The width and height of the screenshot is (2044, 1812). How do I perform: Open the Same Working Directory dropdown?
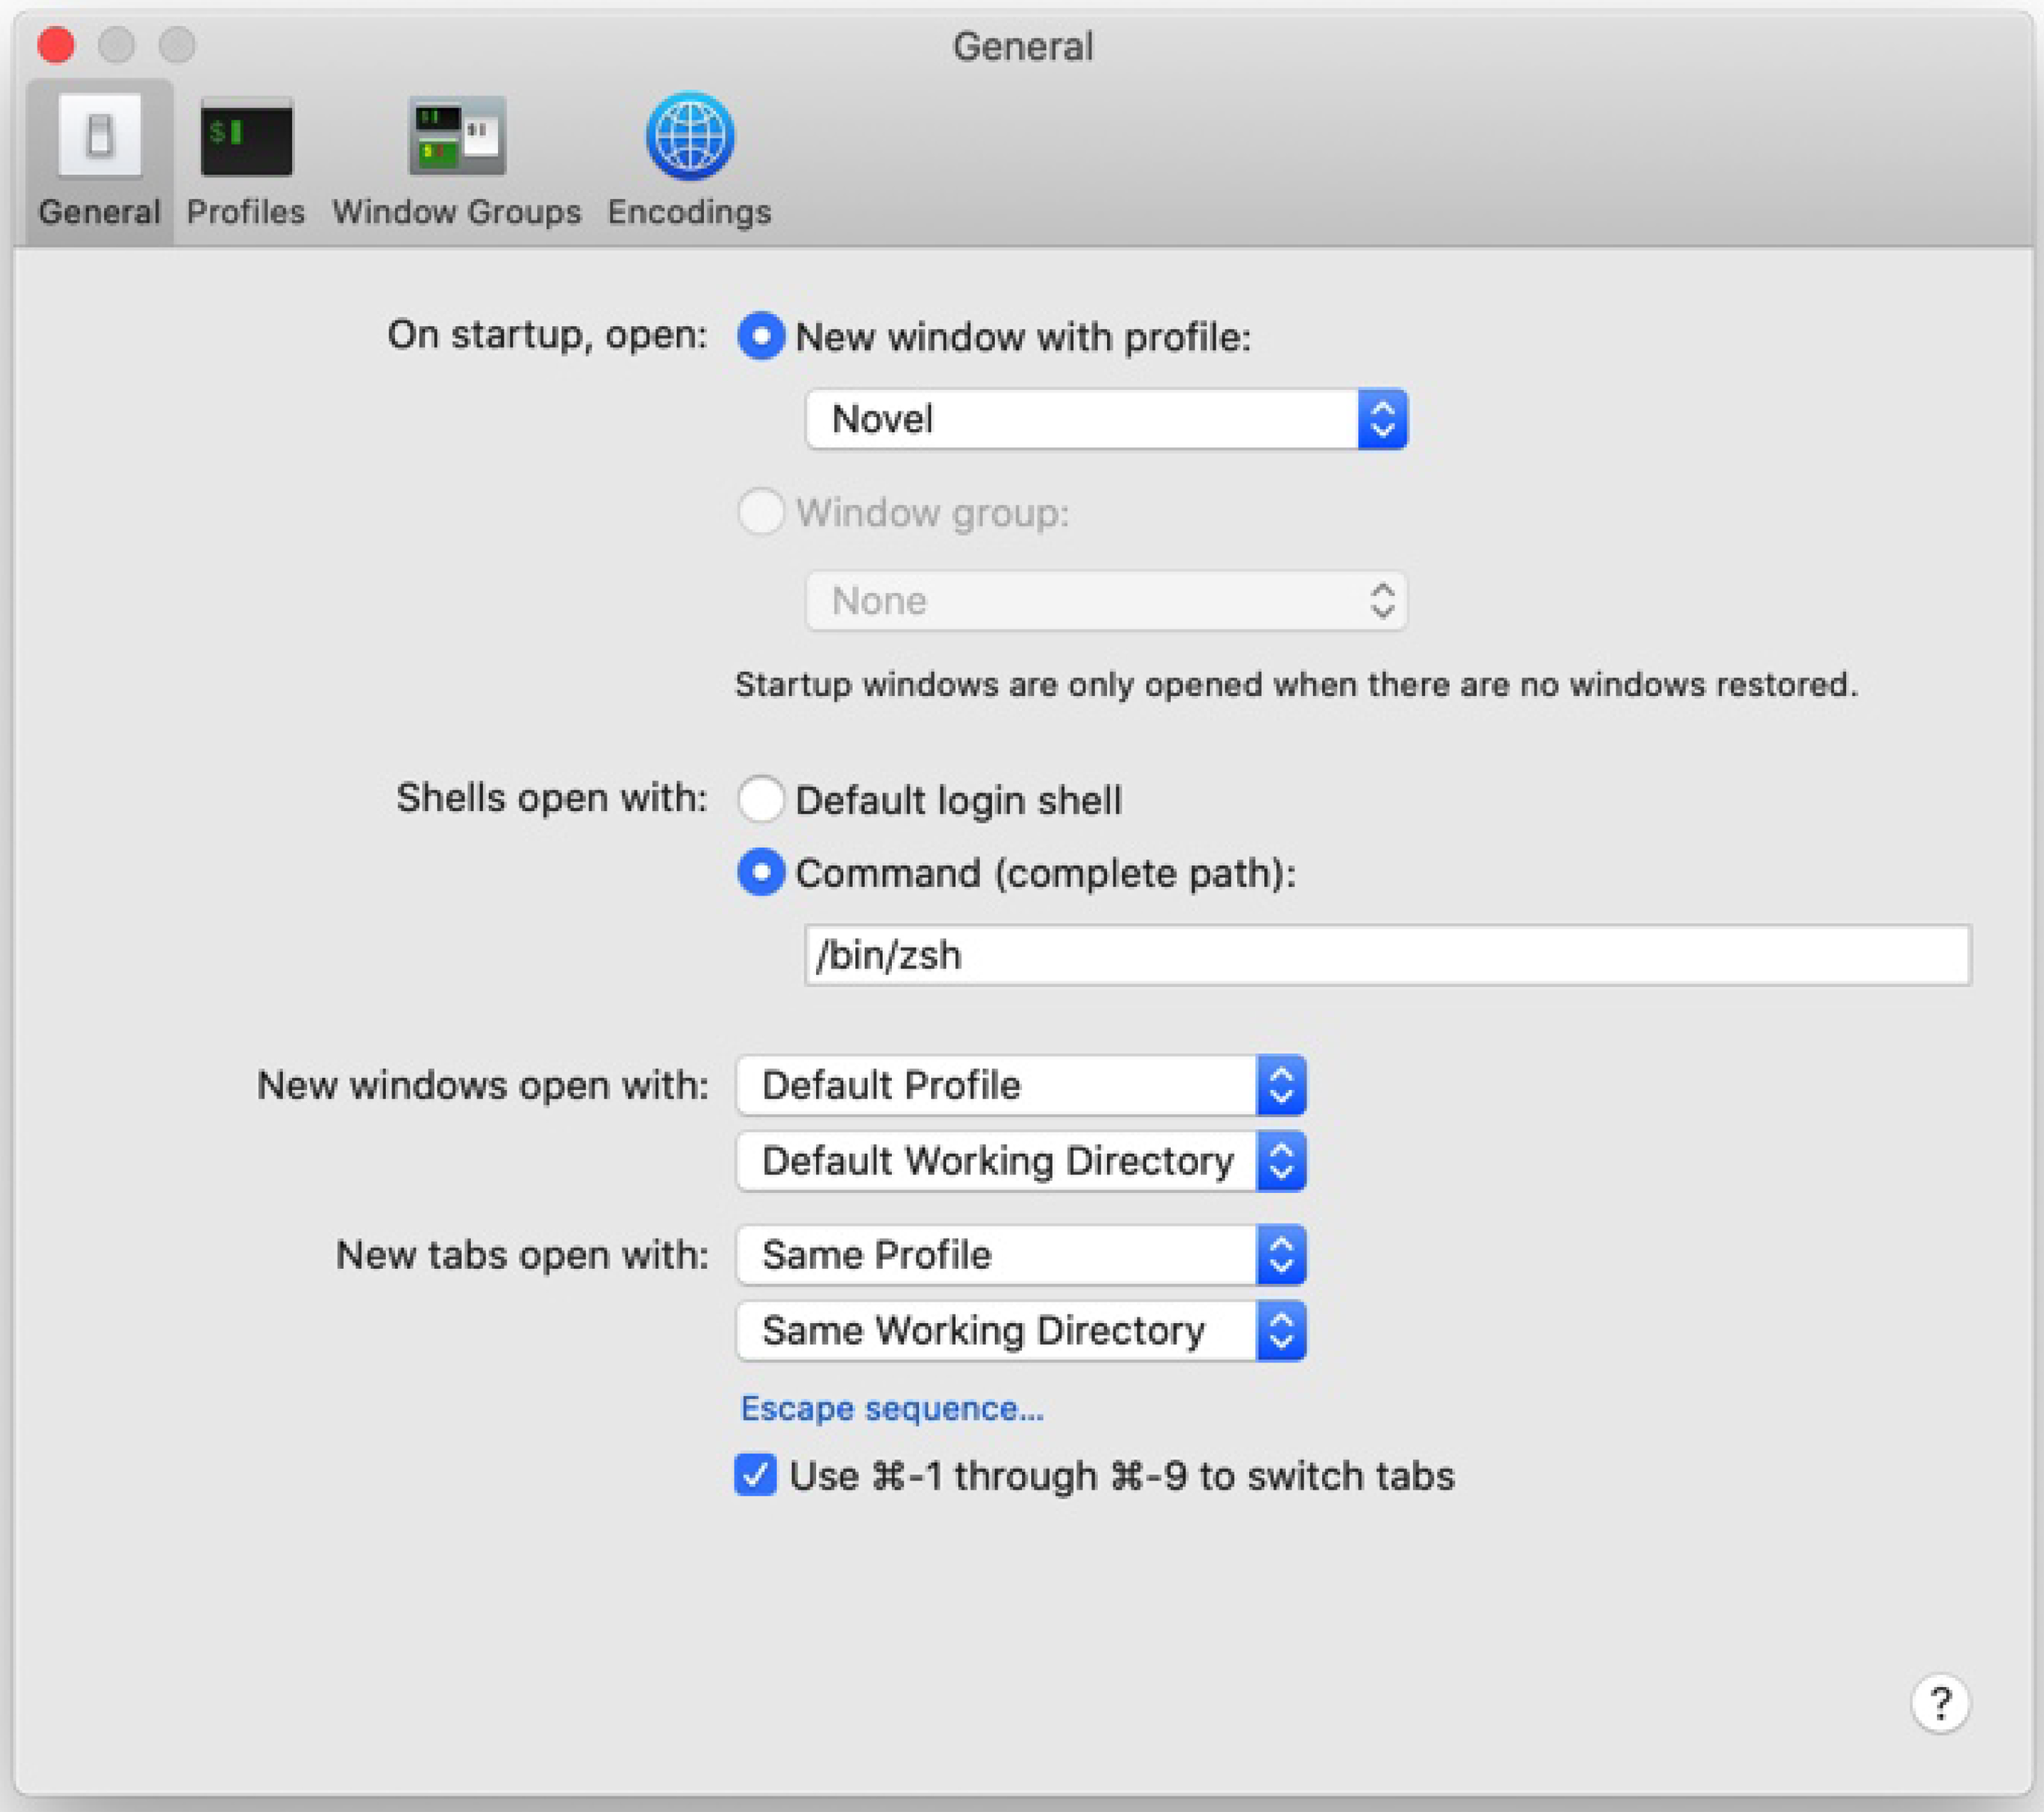(x=1020, y=1331)
